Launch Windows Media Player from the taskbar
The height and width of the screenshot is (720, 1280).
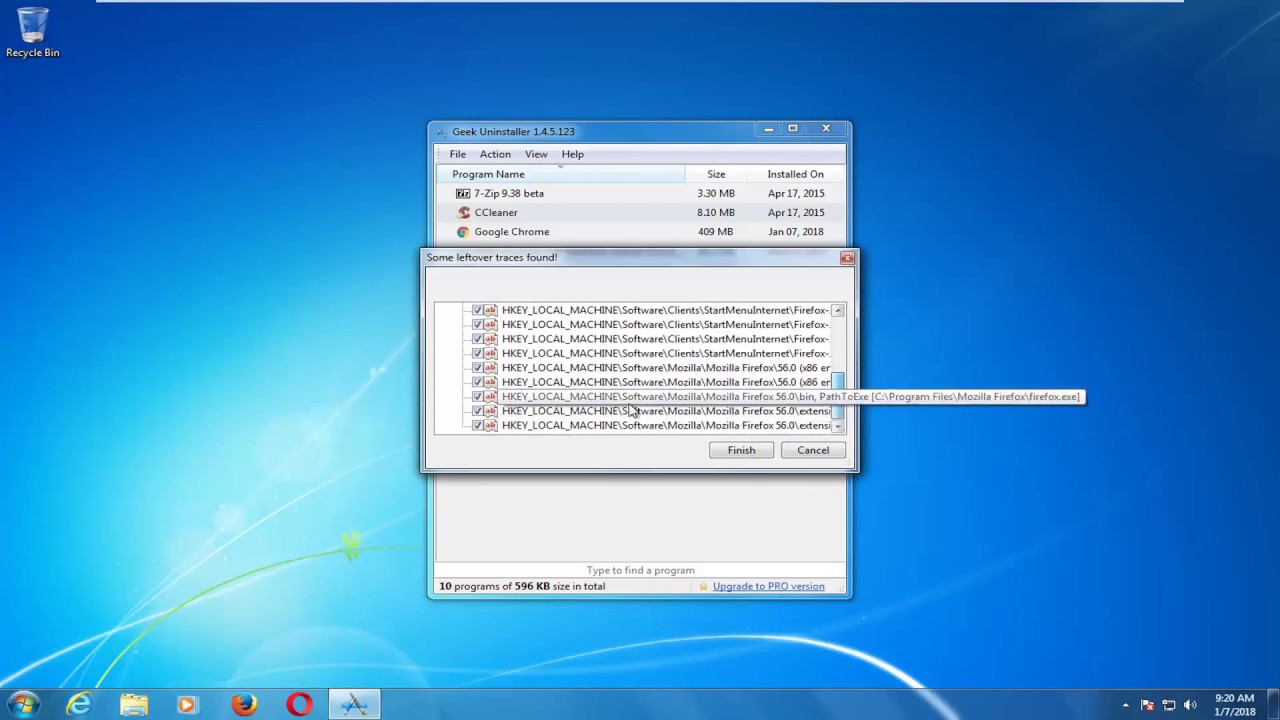187,705
